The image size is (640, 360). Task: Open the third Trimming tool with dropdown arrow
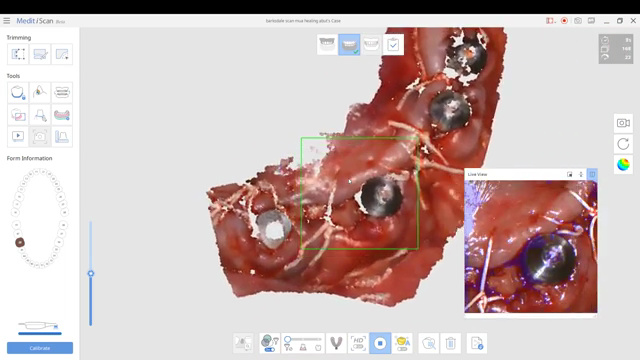click(x=62, y=54)
